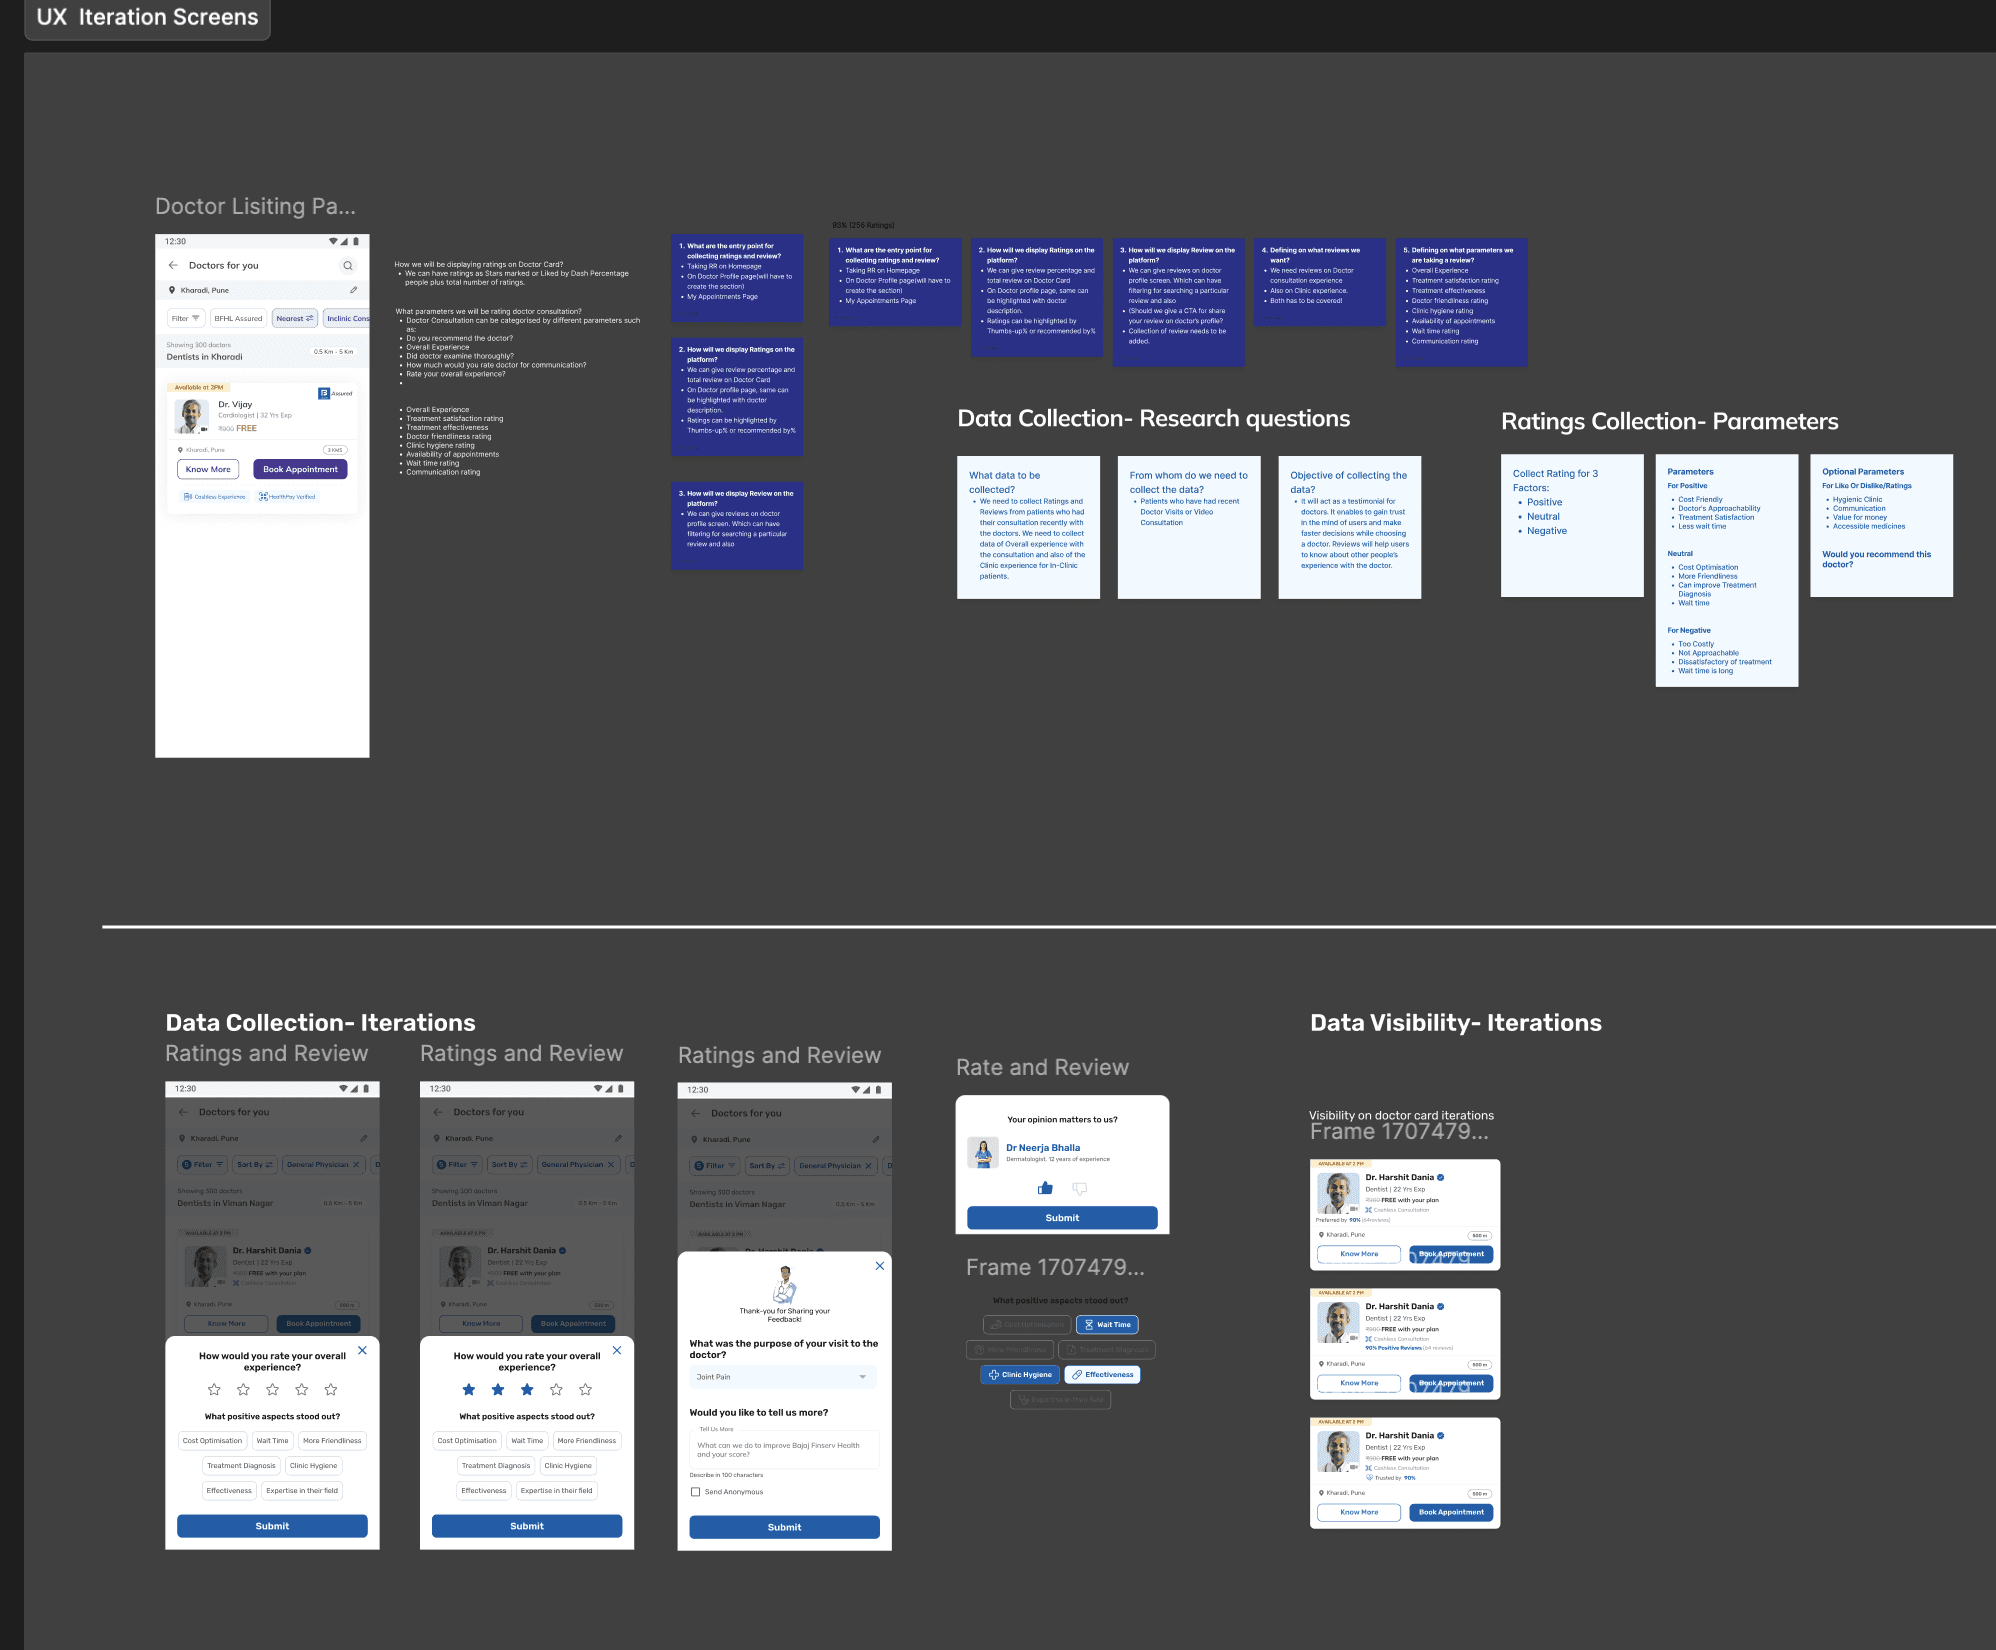Screen dimensions: 1996x1650
Task: Close the rating sheet with three filled stars
Action: click(616, 1350)
